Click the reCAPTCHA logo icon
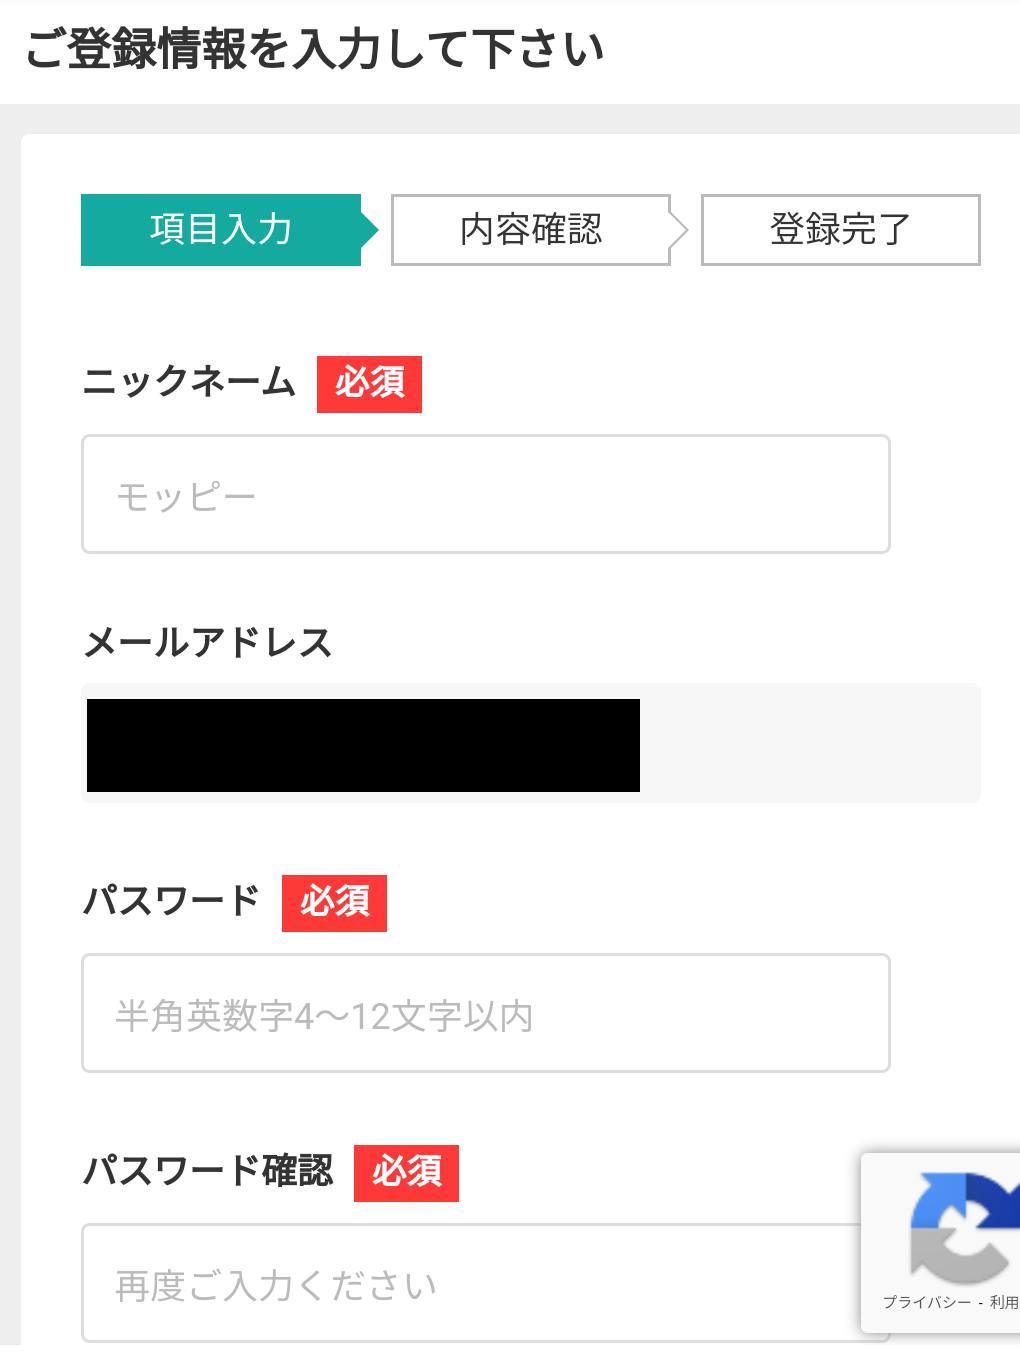 [962, 1225]
